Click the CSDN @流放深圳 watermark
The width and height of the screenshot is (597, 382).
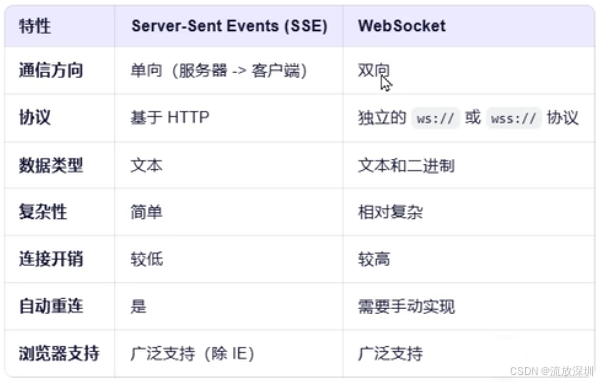552,371
